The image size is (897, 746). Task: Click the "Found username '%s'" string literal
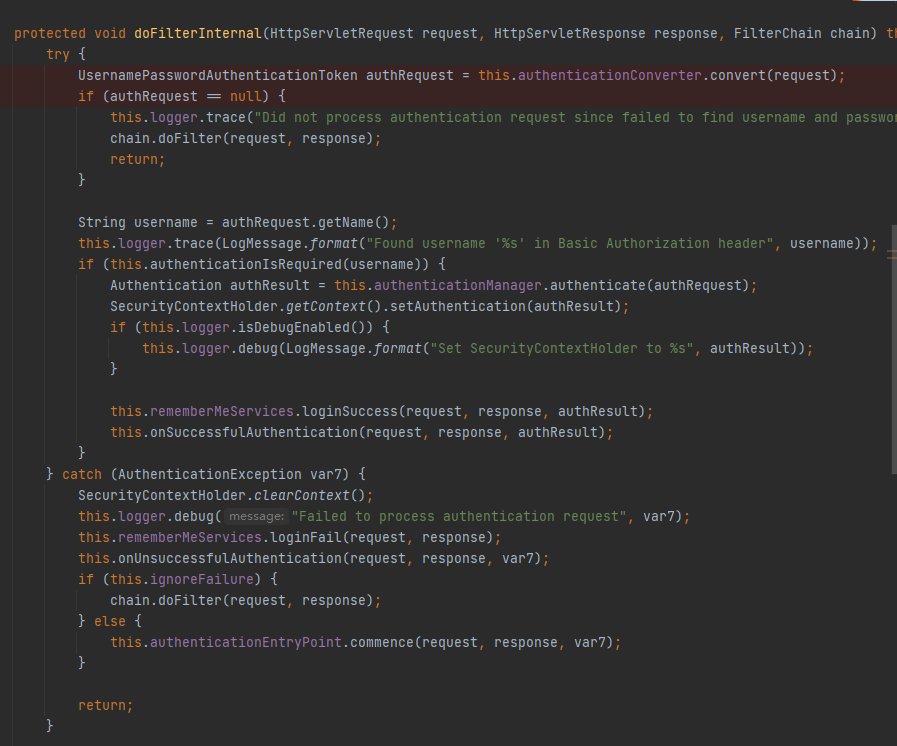[570, 243]
